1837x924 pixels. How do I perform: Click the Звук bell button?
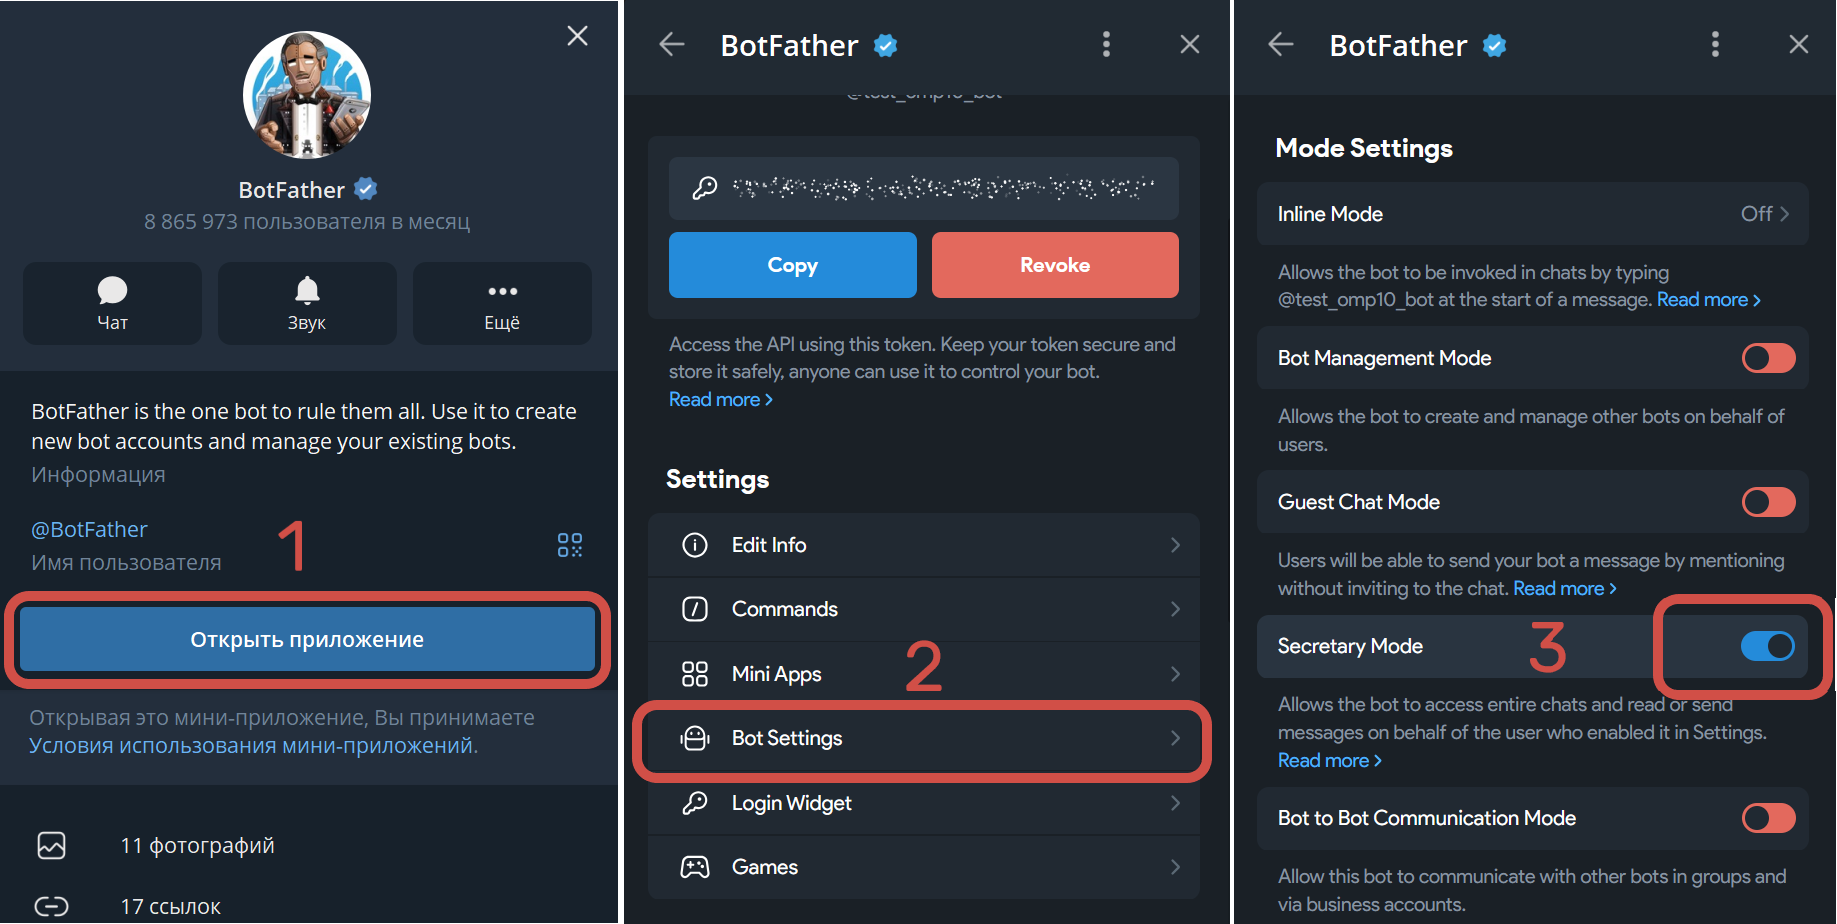pyautogui.click(x=307, y=303)
